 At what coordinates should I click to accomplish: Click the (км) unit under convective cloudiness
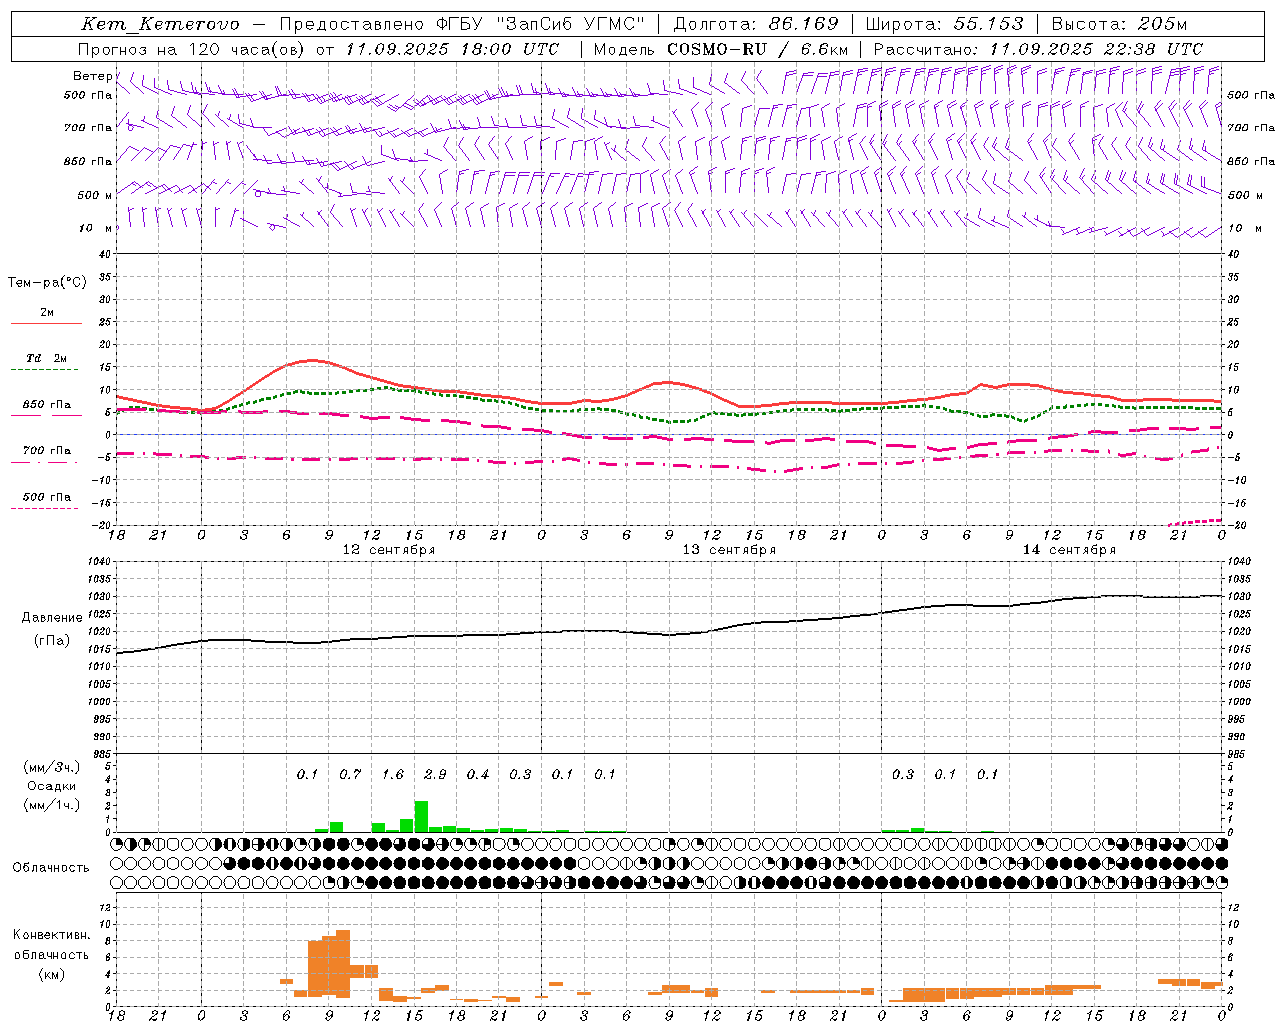(x=52, y=974)
